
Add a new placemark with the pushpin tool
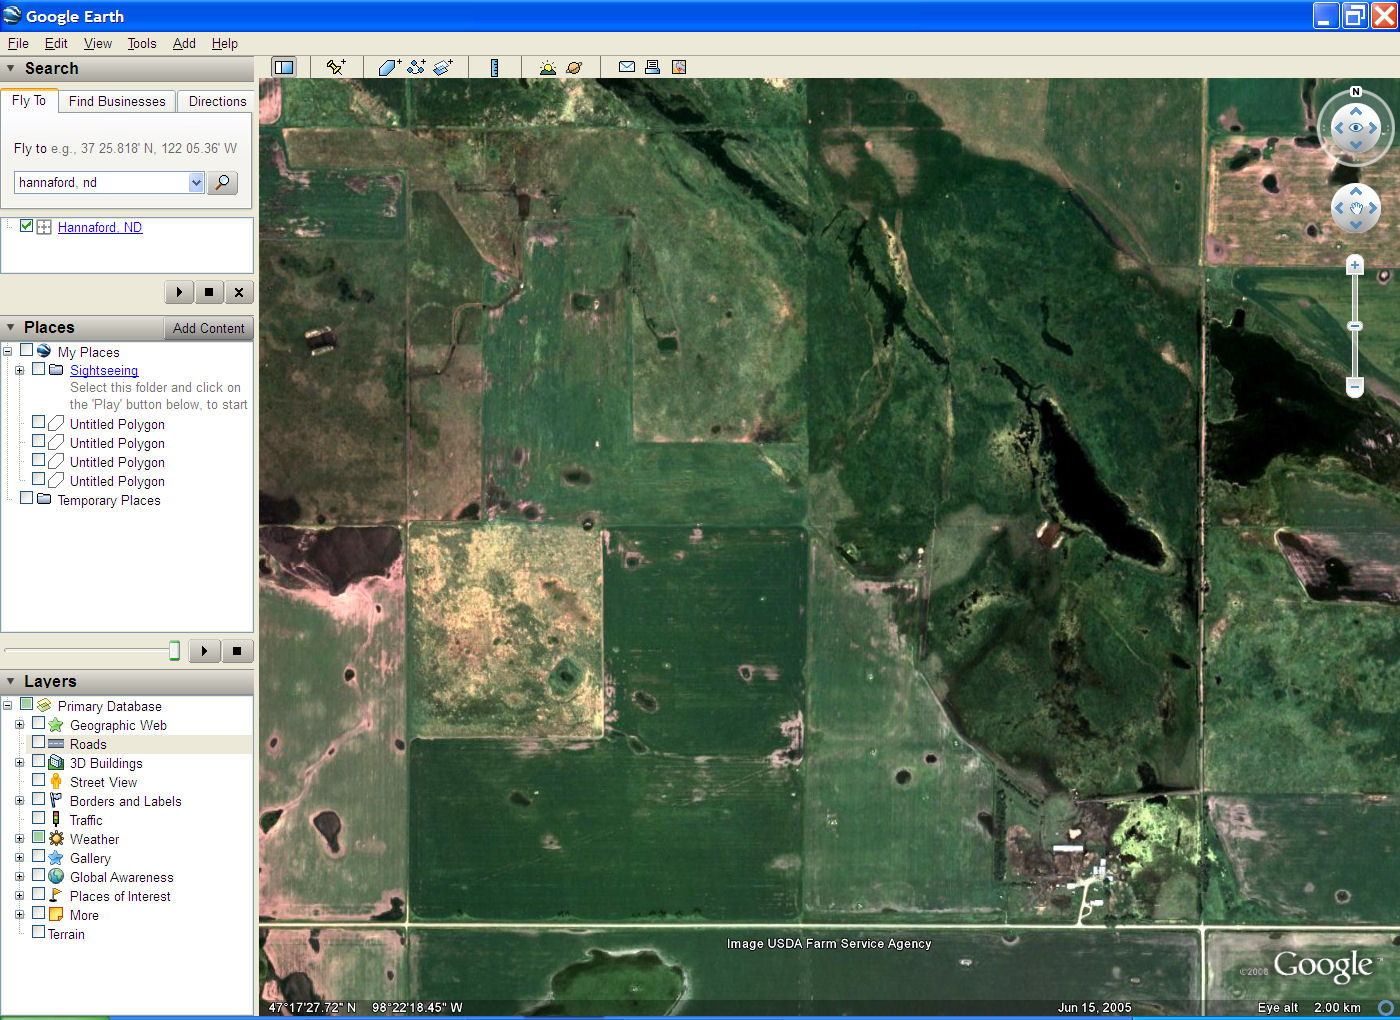[x=336, y=67]
